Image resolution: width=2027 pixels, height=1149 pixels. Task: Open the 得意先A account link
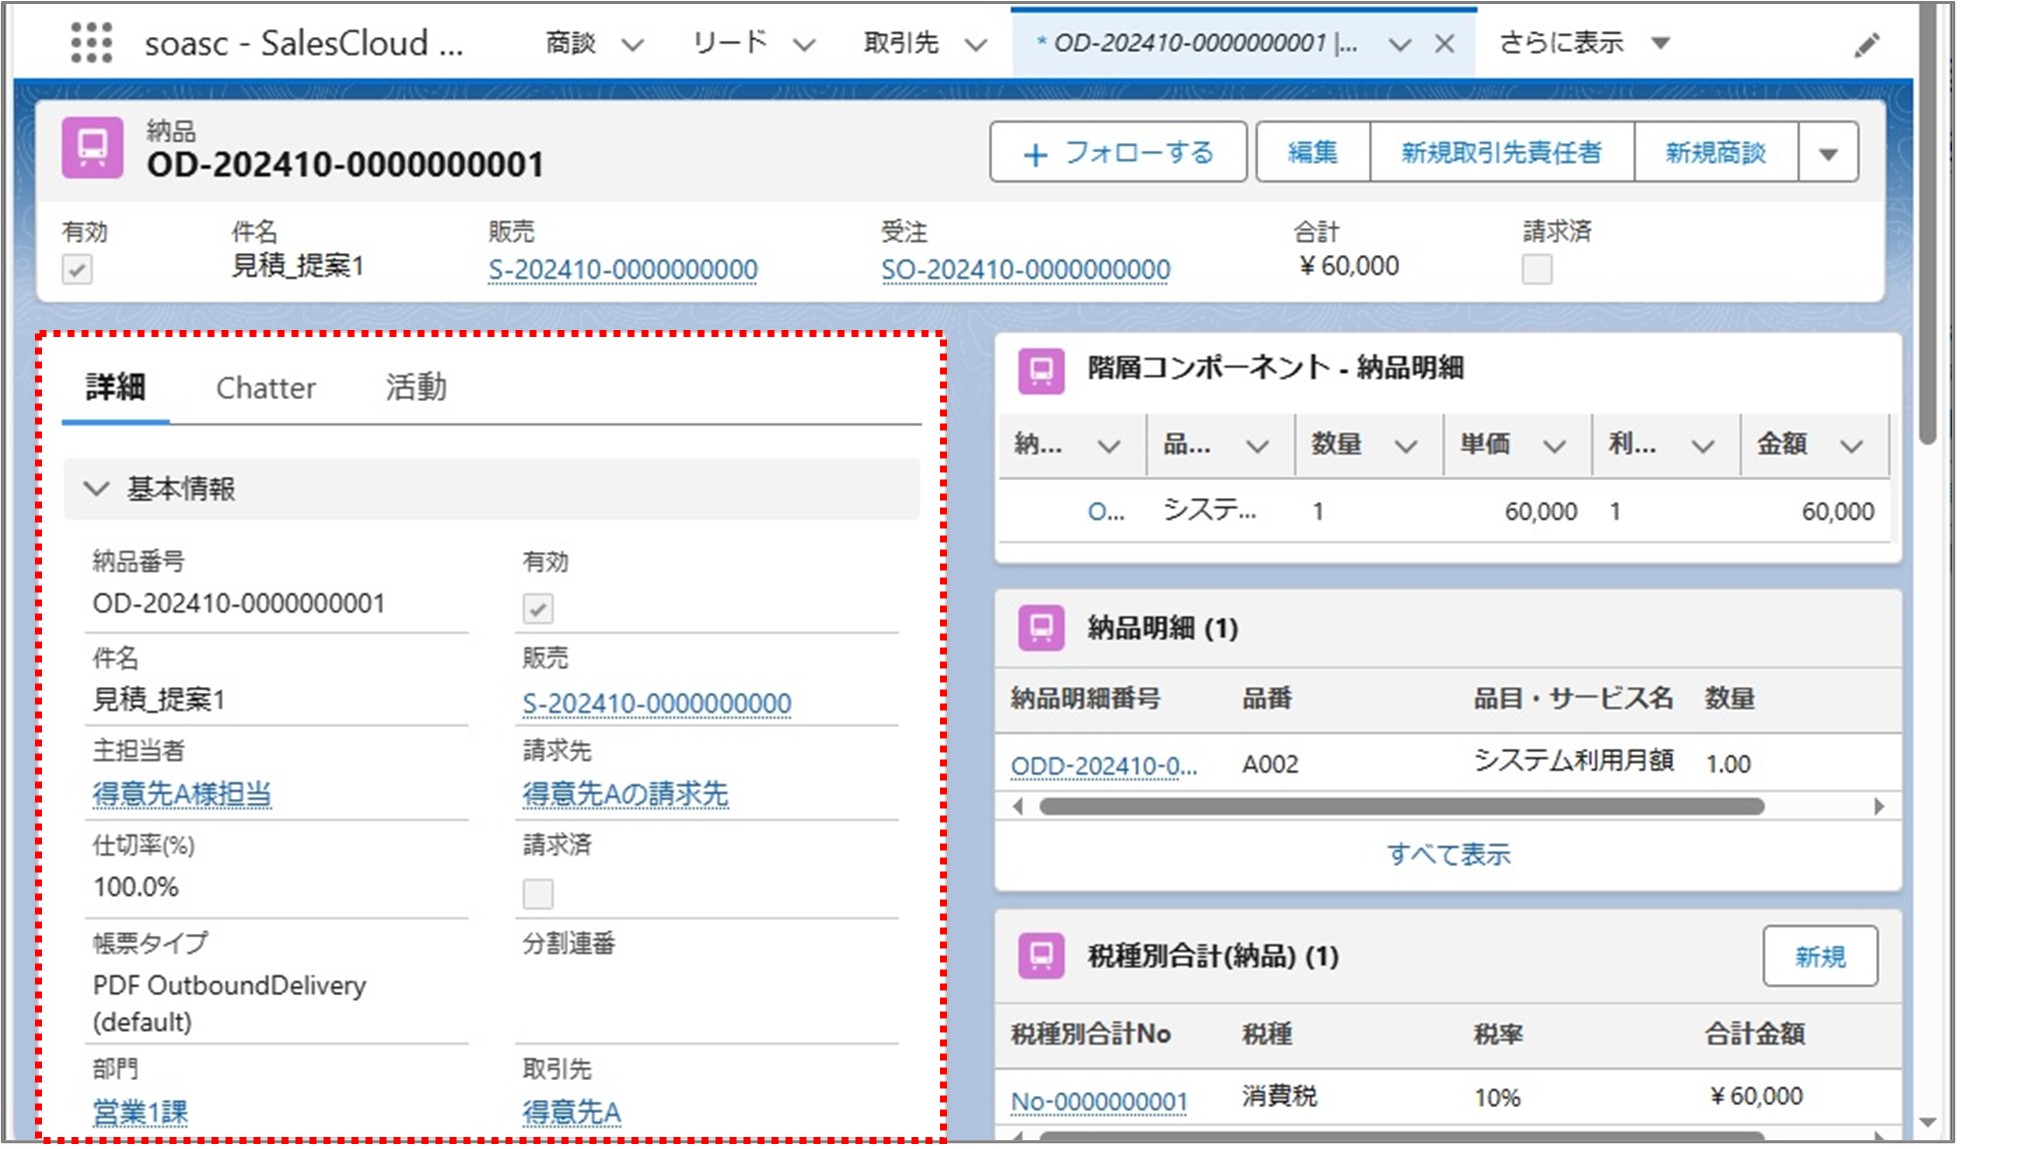(x=572, y=1112)
